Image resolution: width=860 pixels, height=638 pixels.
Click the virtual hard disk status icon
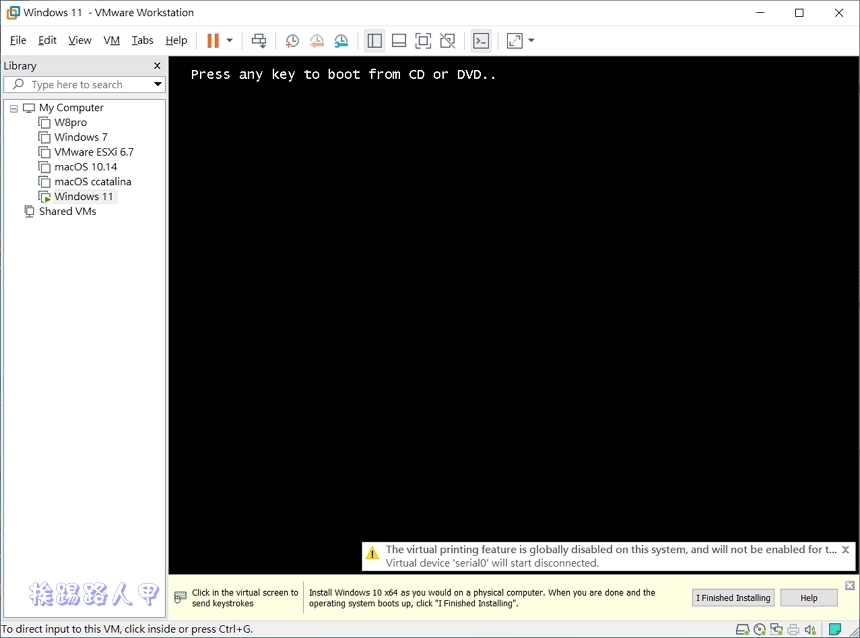point(742,629)
